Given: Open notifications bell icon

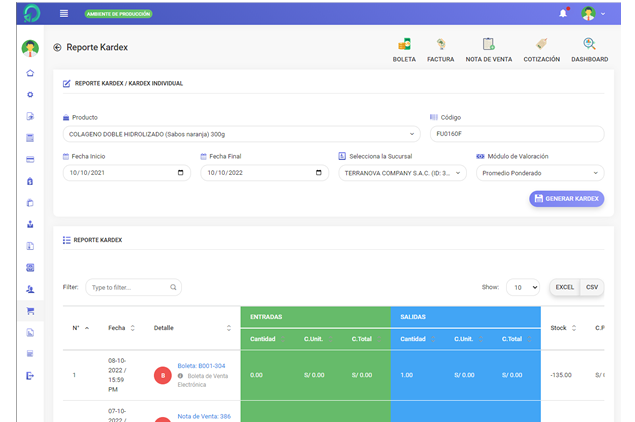Looking at the screenshot, I should tap(563, 13).
